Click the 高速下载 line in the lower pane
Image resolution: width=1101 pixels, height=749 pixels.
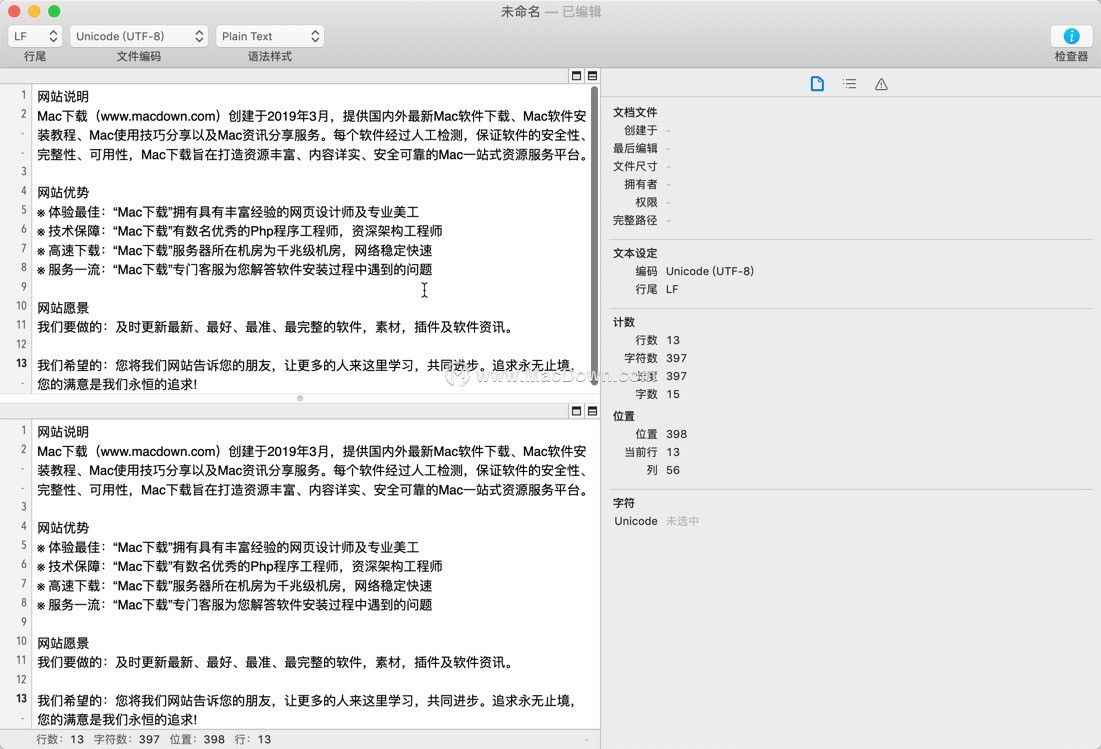[235, 586]
